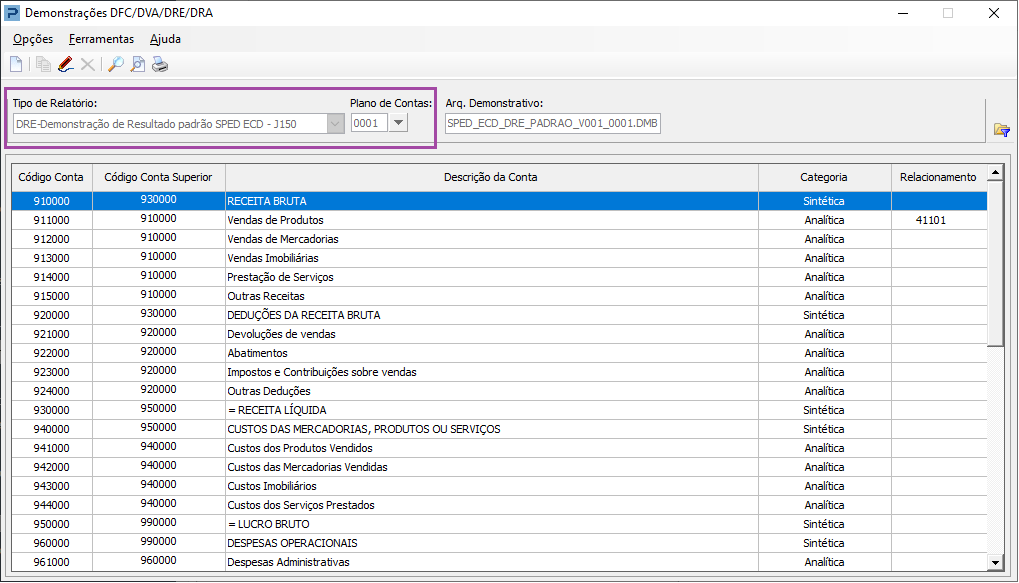Image resolution: width=1019 pixels, height=583 pixels.
Task: Select the Vendas de Produtos row
Action: click(499, 220)
